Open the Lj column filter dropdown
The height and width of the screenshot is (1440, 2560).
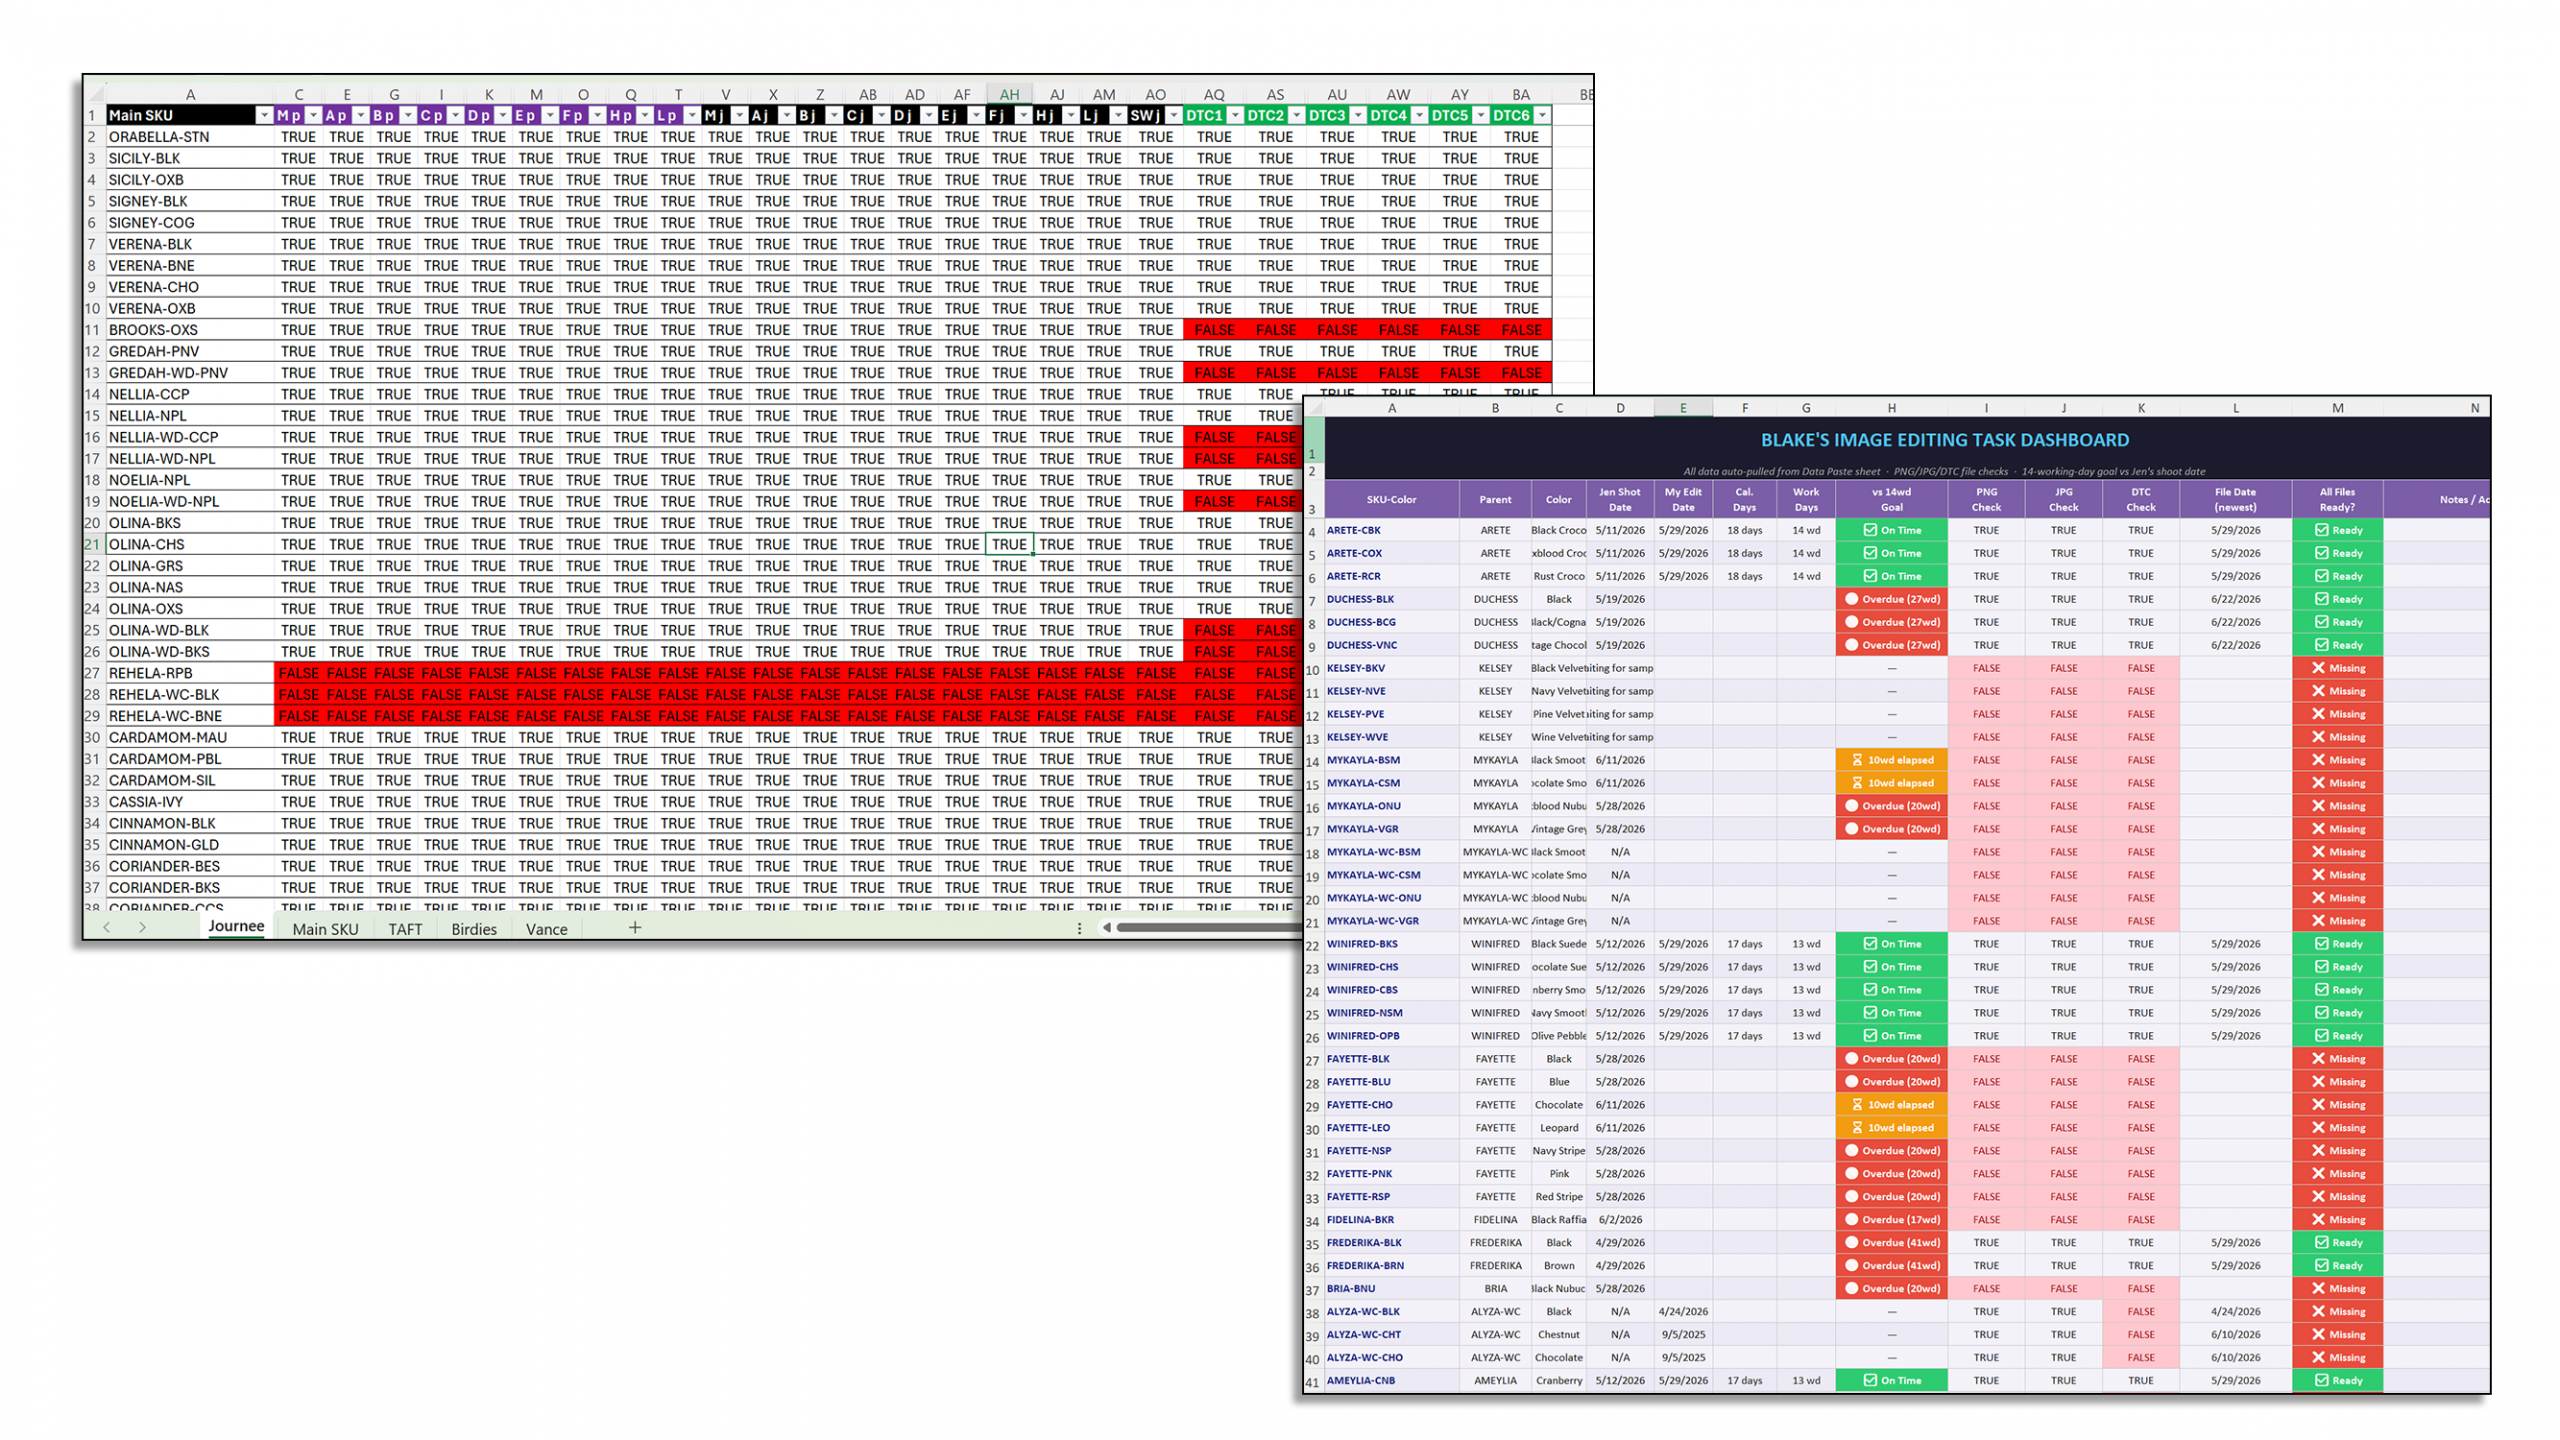[1118, 116]
